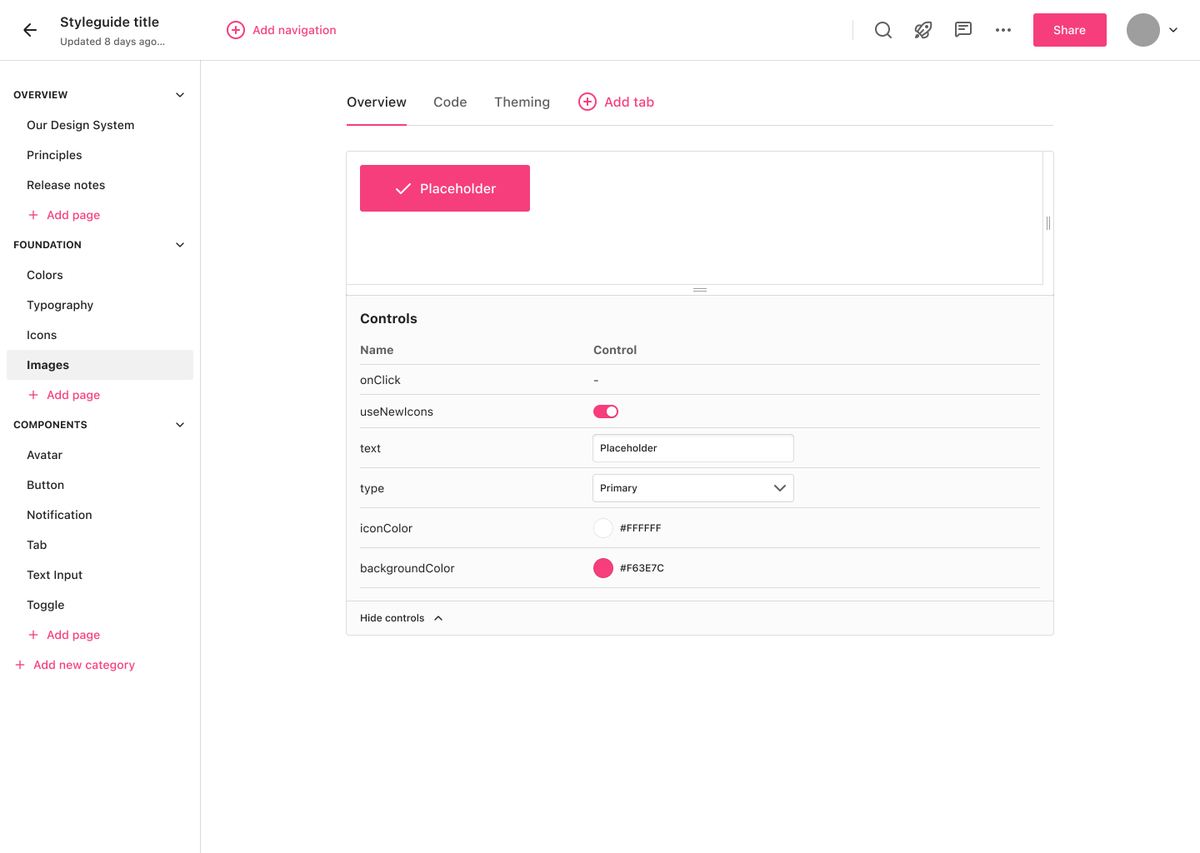Click the Placeholder preview button

[445, 188]
